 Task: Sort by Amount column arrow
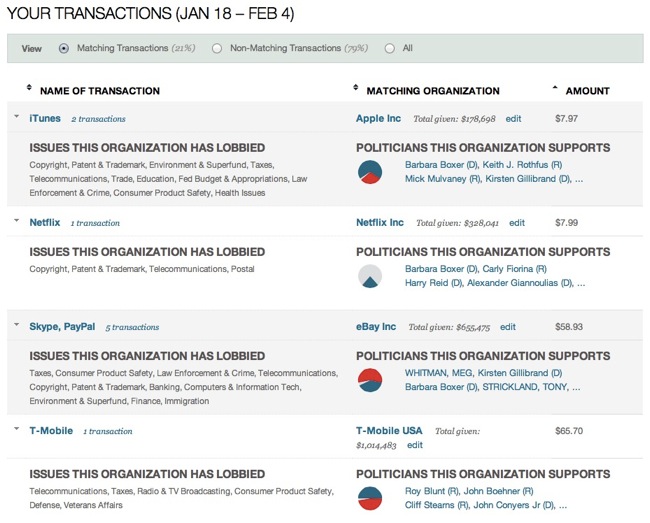click(555, 87)
